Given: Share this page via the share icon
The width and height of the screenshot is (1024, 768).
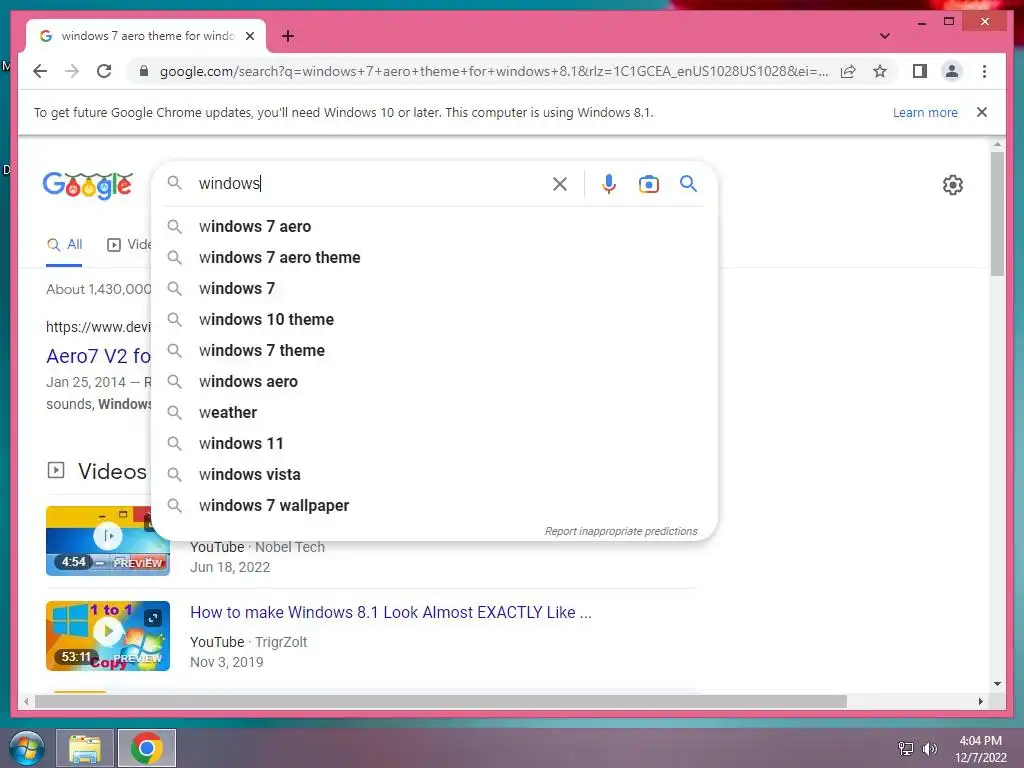Looking at the screenshot, I should coord(848,71).
